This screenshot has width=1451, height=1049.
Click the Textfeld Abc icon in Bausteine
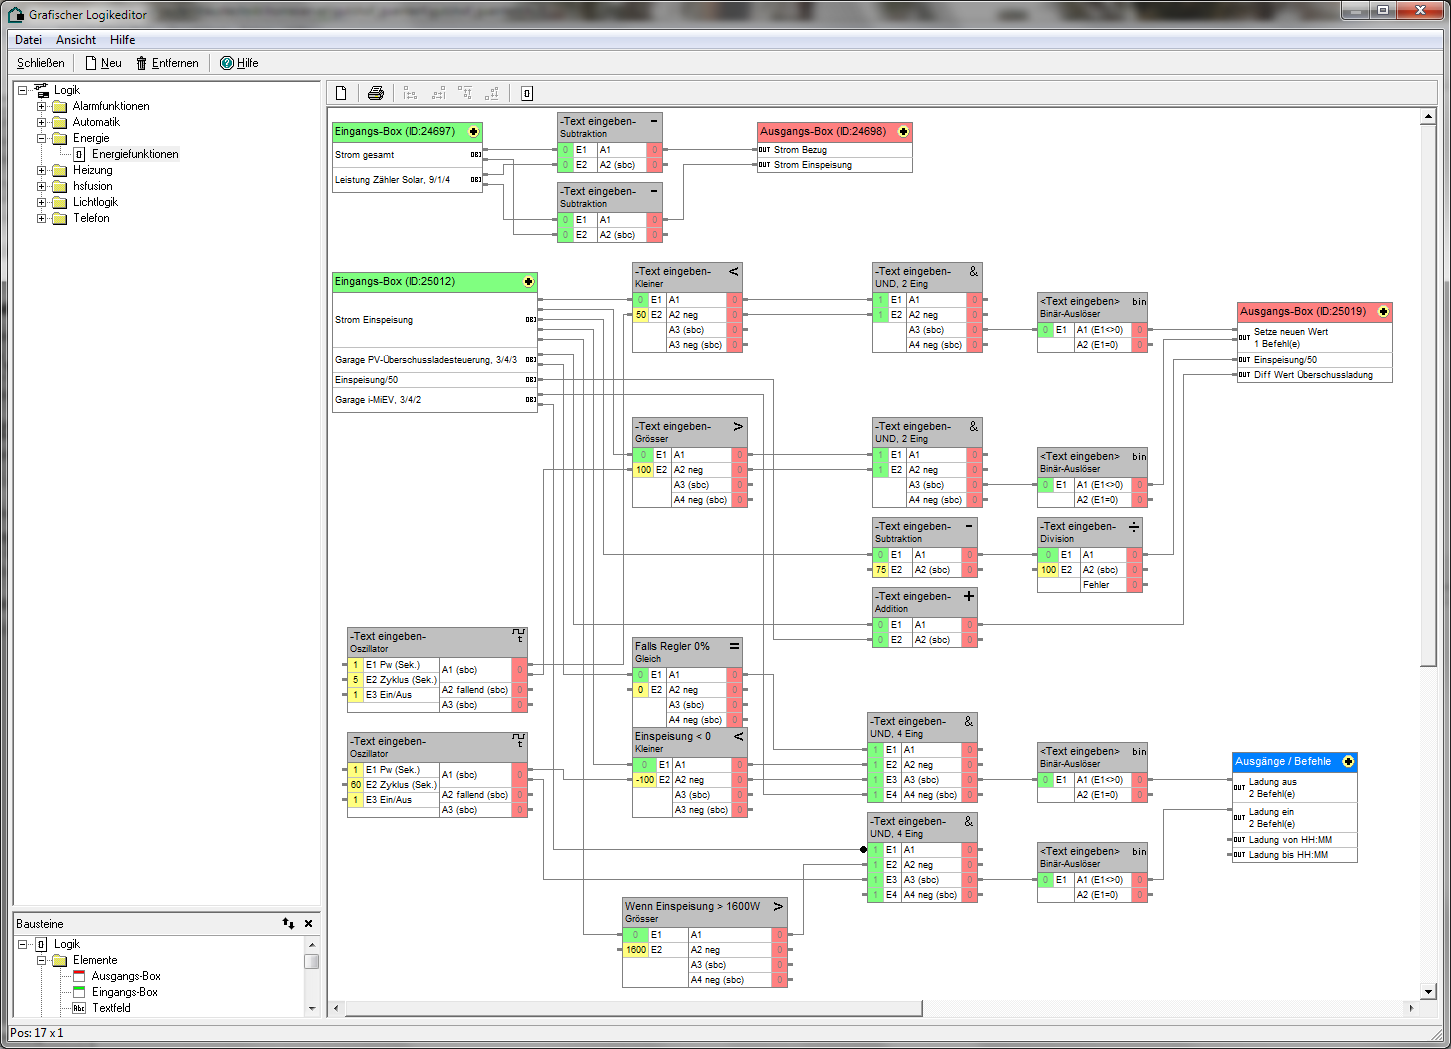coord(79,1008)
